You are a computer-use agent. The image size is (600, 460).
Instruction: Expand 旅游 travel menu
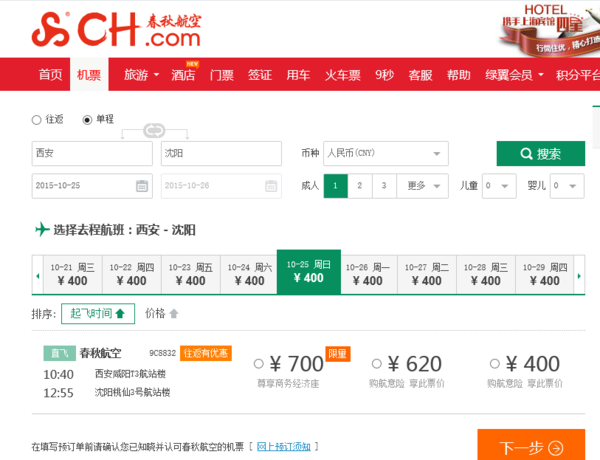tap(141, 75)
